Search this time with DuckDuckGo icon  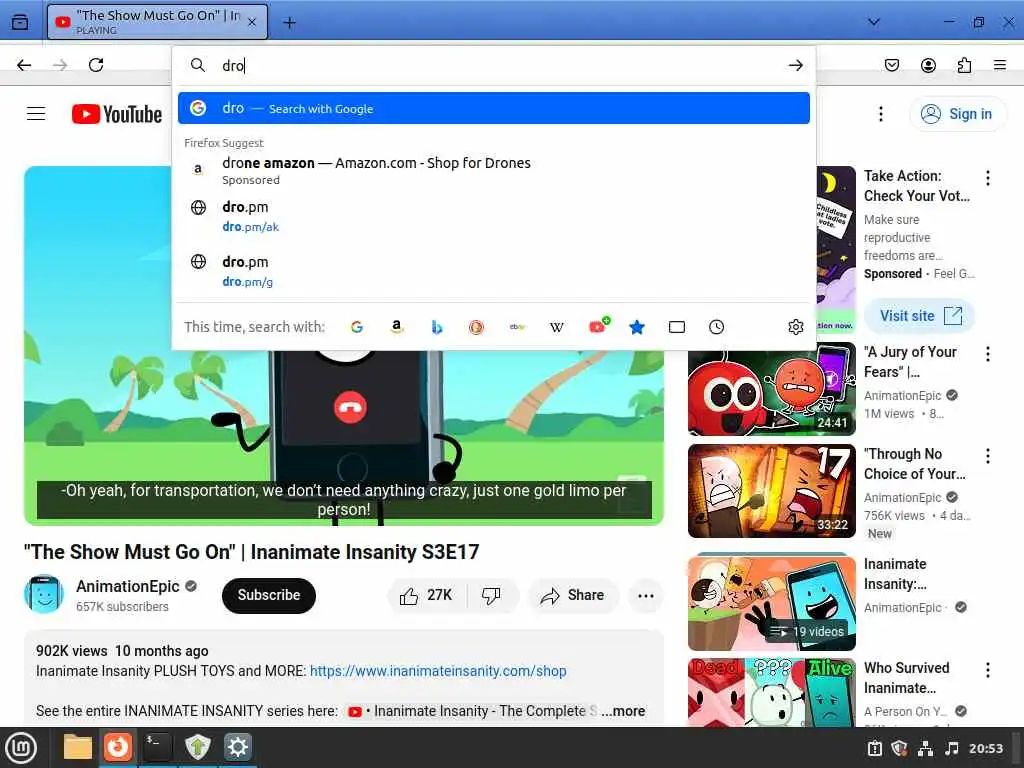476,327
